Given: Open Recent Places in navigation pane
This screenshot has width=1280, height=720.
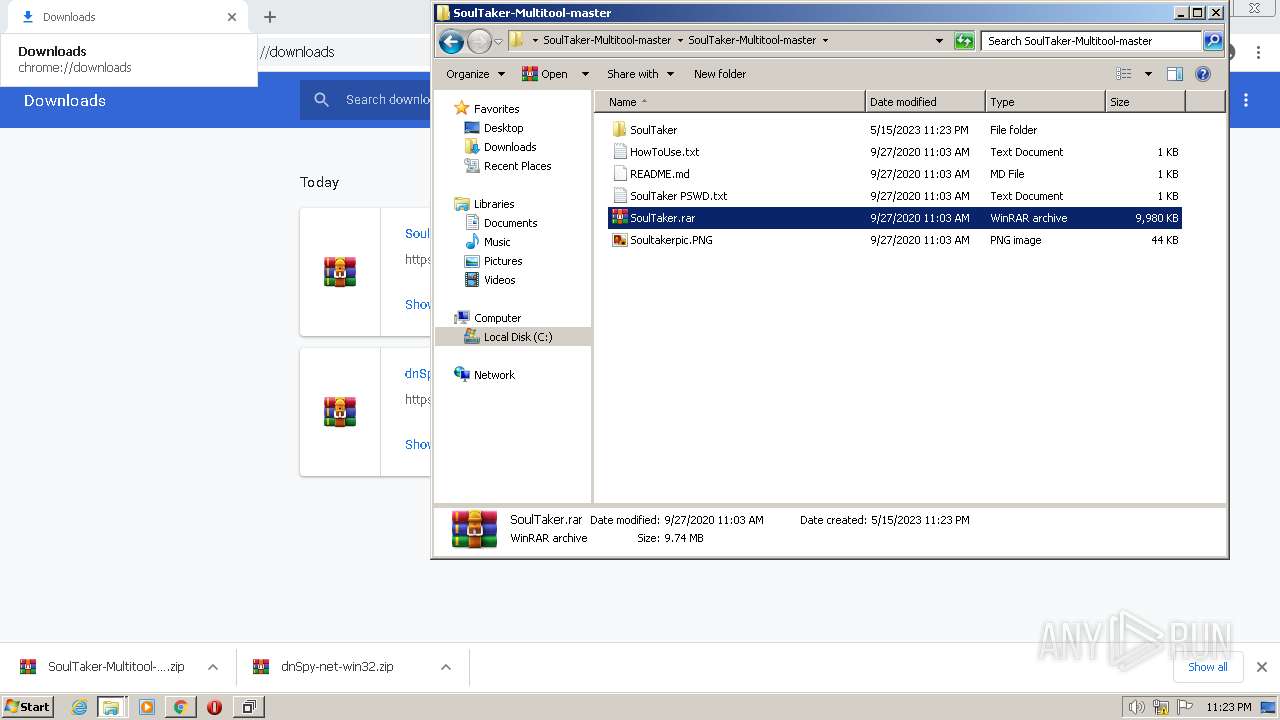Looking at the screenshot, I should pyautogui.click(x=517, y=166).
